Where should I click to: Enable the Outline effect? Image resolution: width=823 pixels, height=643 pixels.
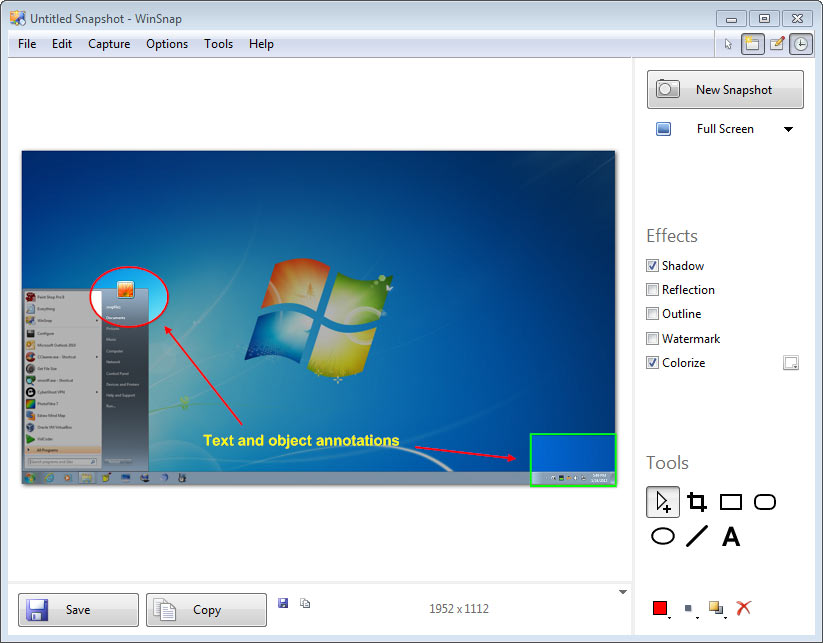pos(652,314)
